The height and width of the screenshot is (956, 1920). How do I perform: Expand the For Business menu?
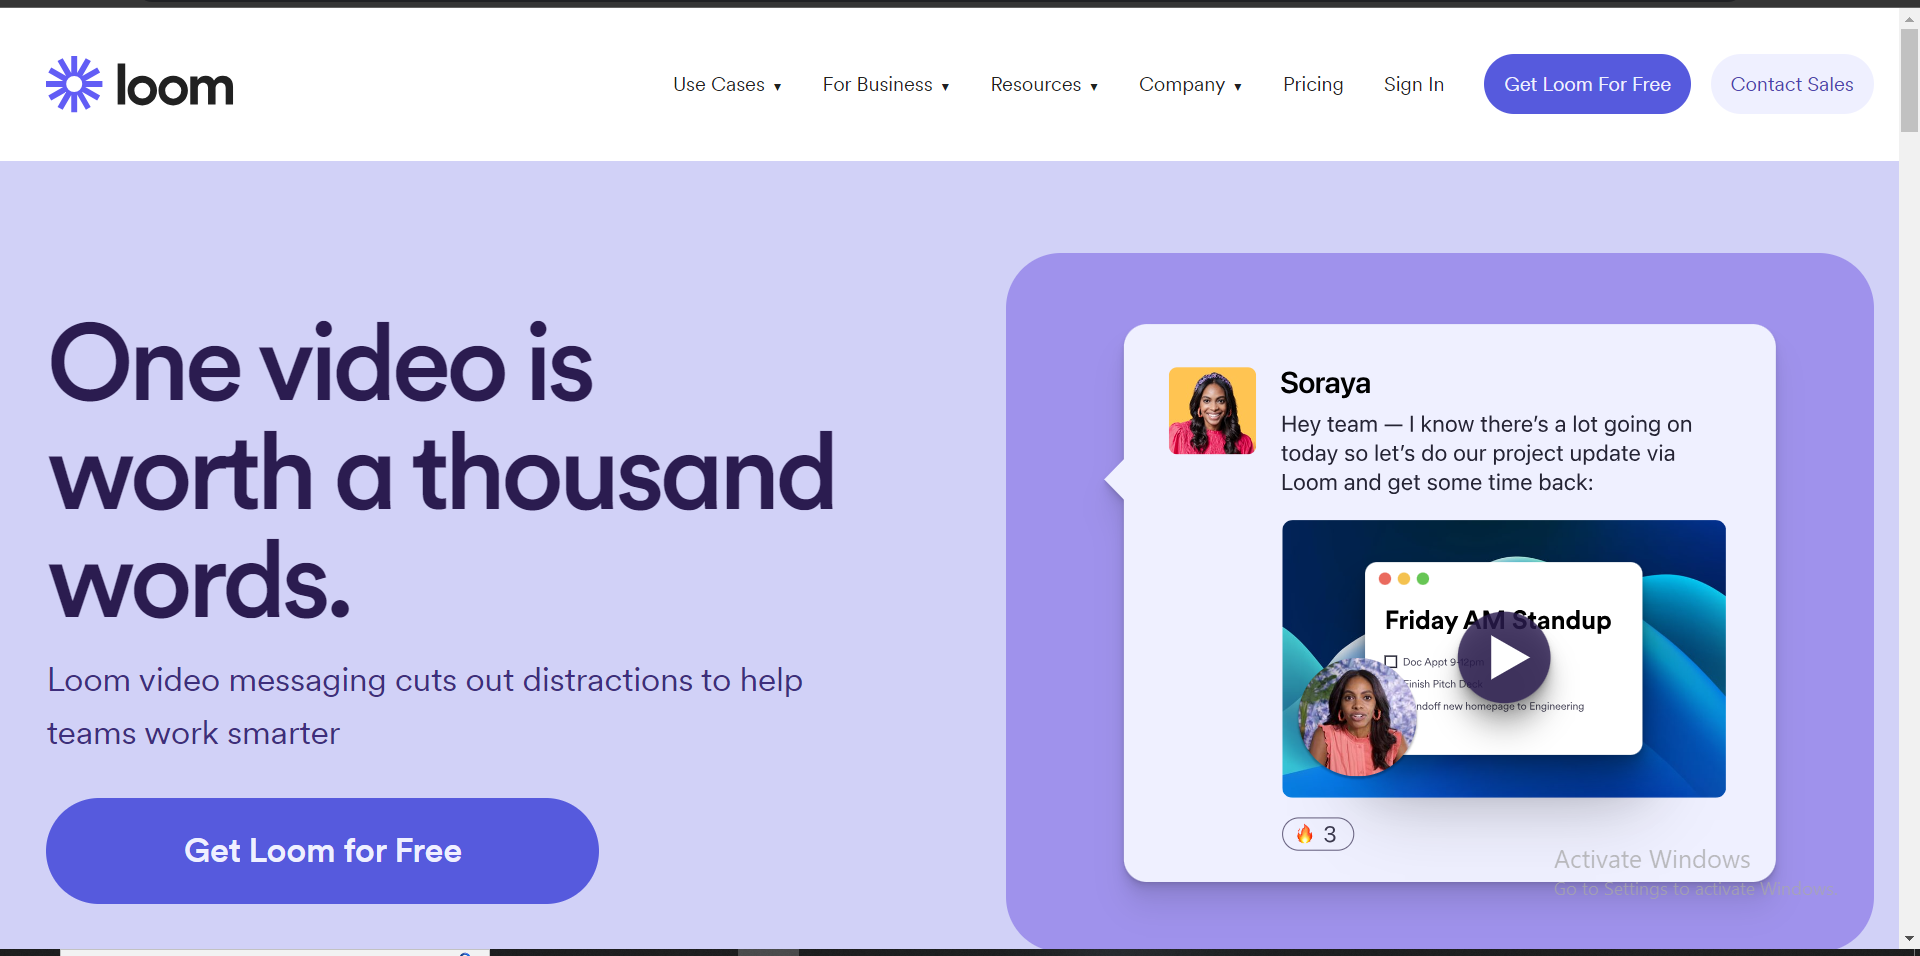point(886,85)
